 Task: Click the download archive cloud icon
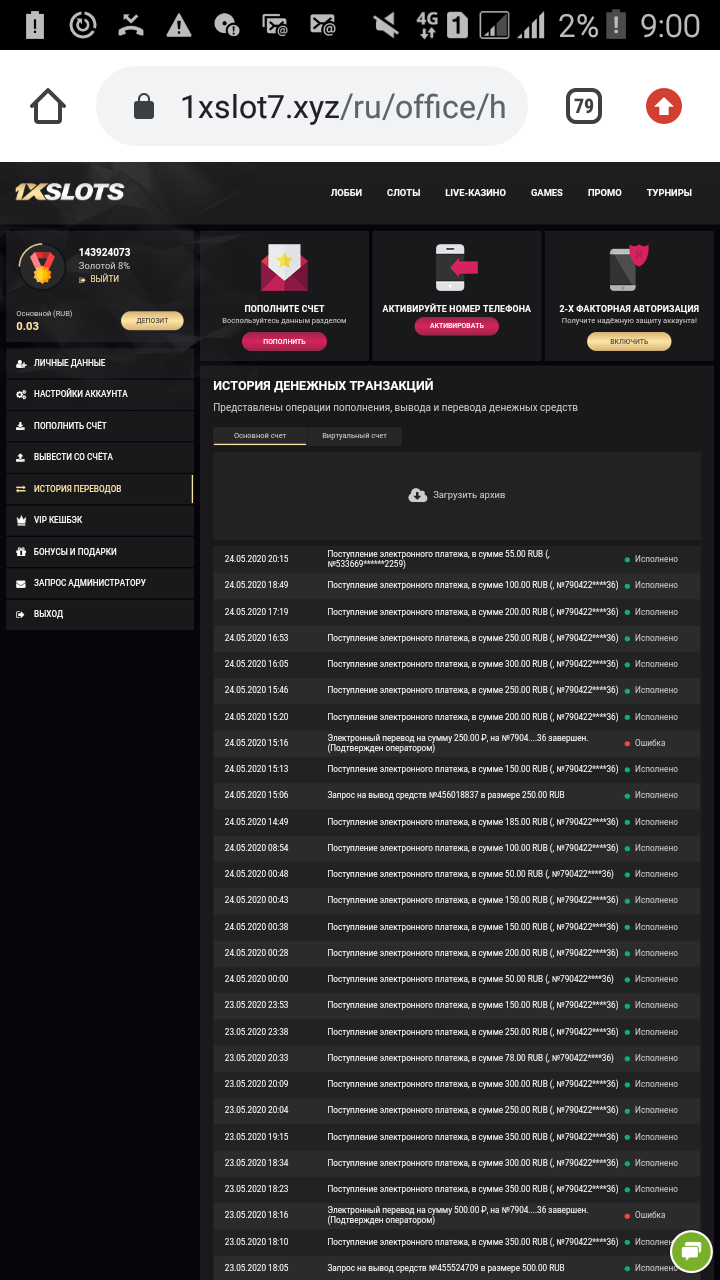point(418,495)
